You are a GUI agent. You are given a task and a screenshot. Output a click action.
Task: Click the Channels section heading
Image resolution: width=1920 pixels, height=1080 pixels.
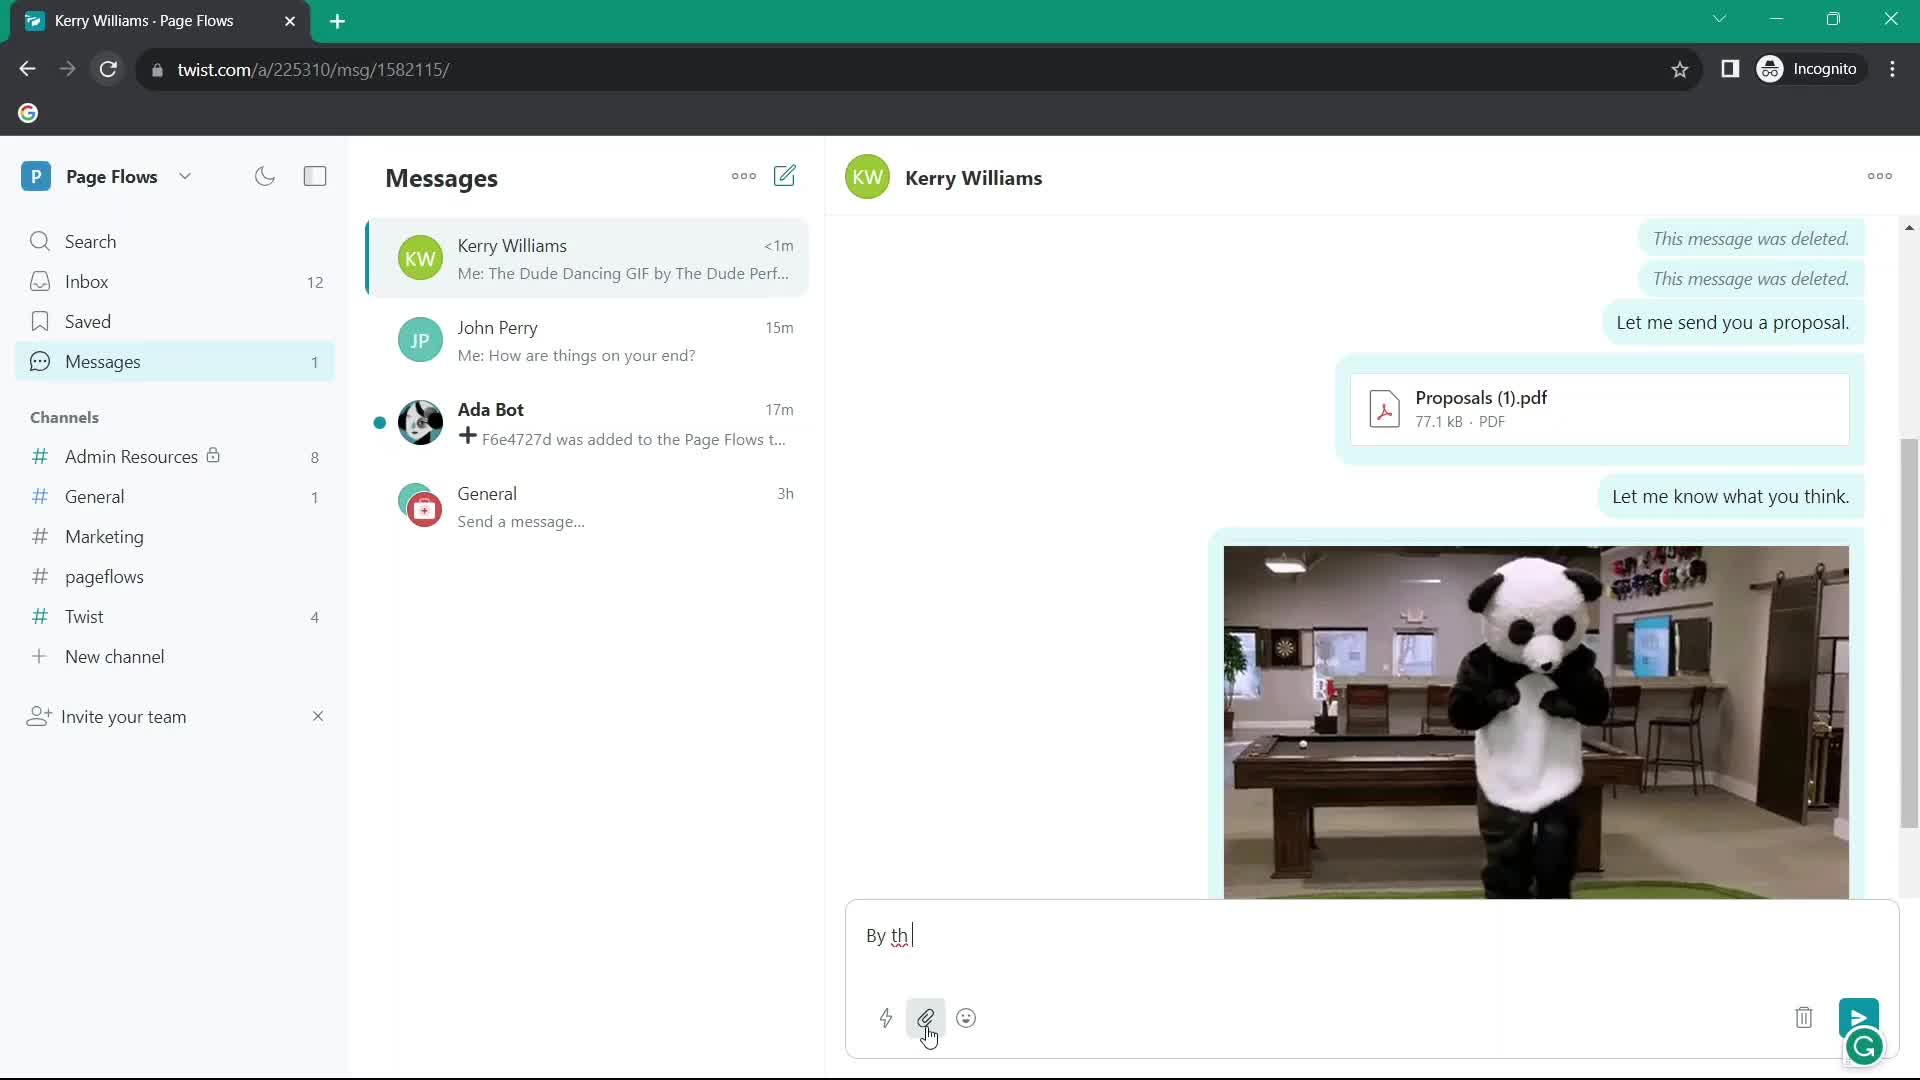(64, 417)
